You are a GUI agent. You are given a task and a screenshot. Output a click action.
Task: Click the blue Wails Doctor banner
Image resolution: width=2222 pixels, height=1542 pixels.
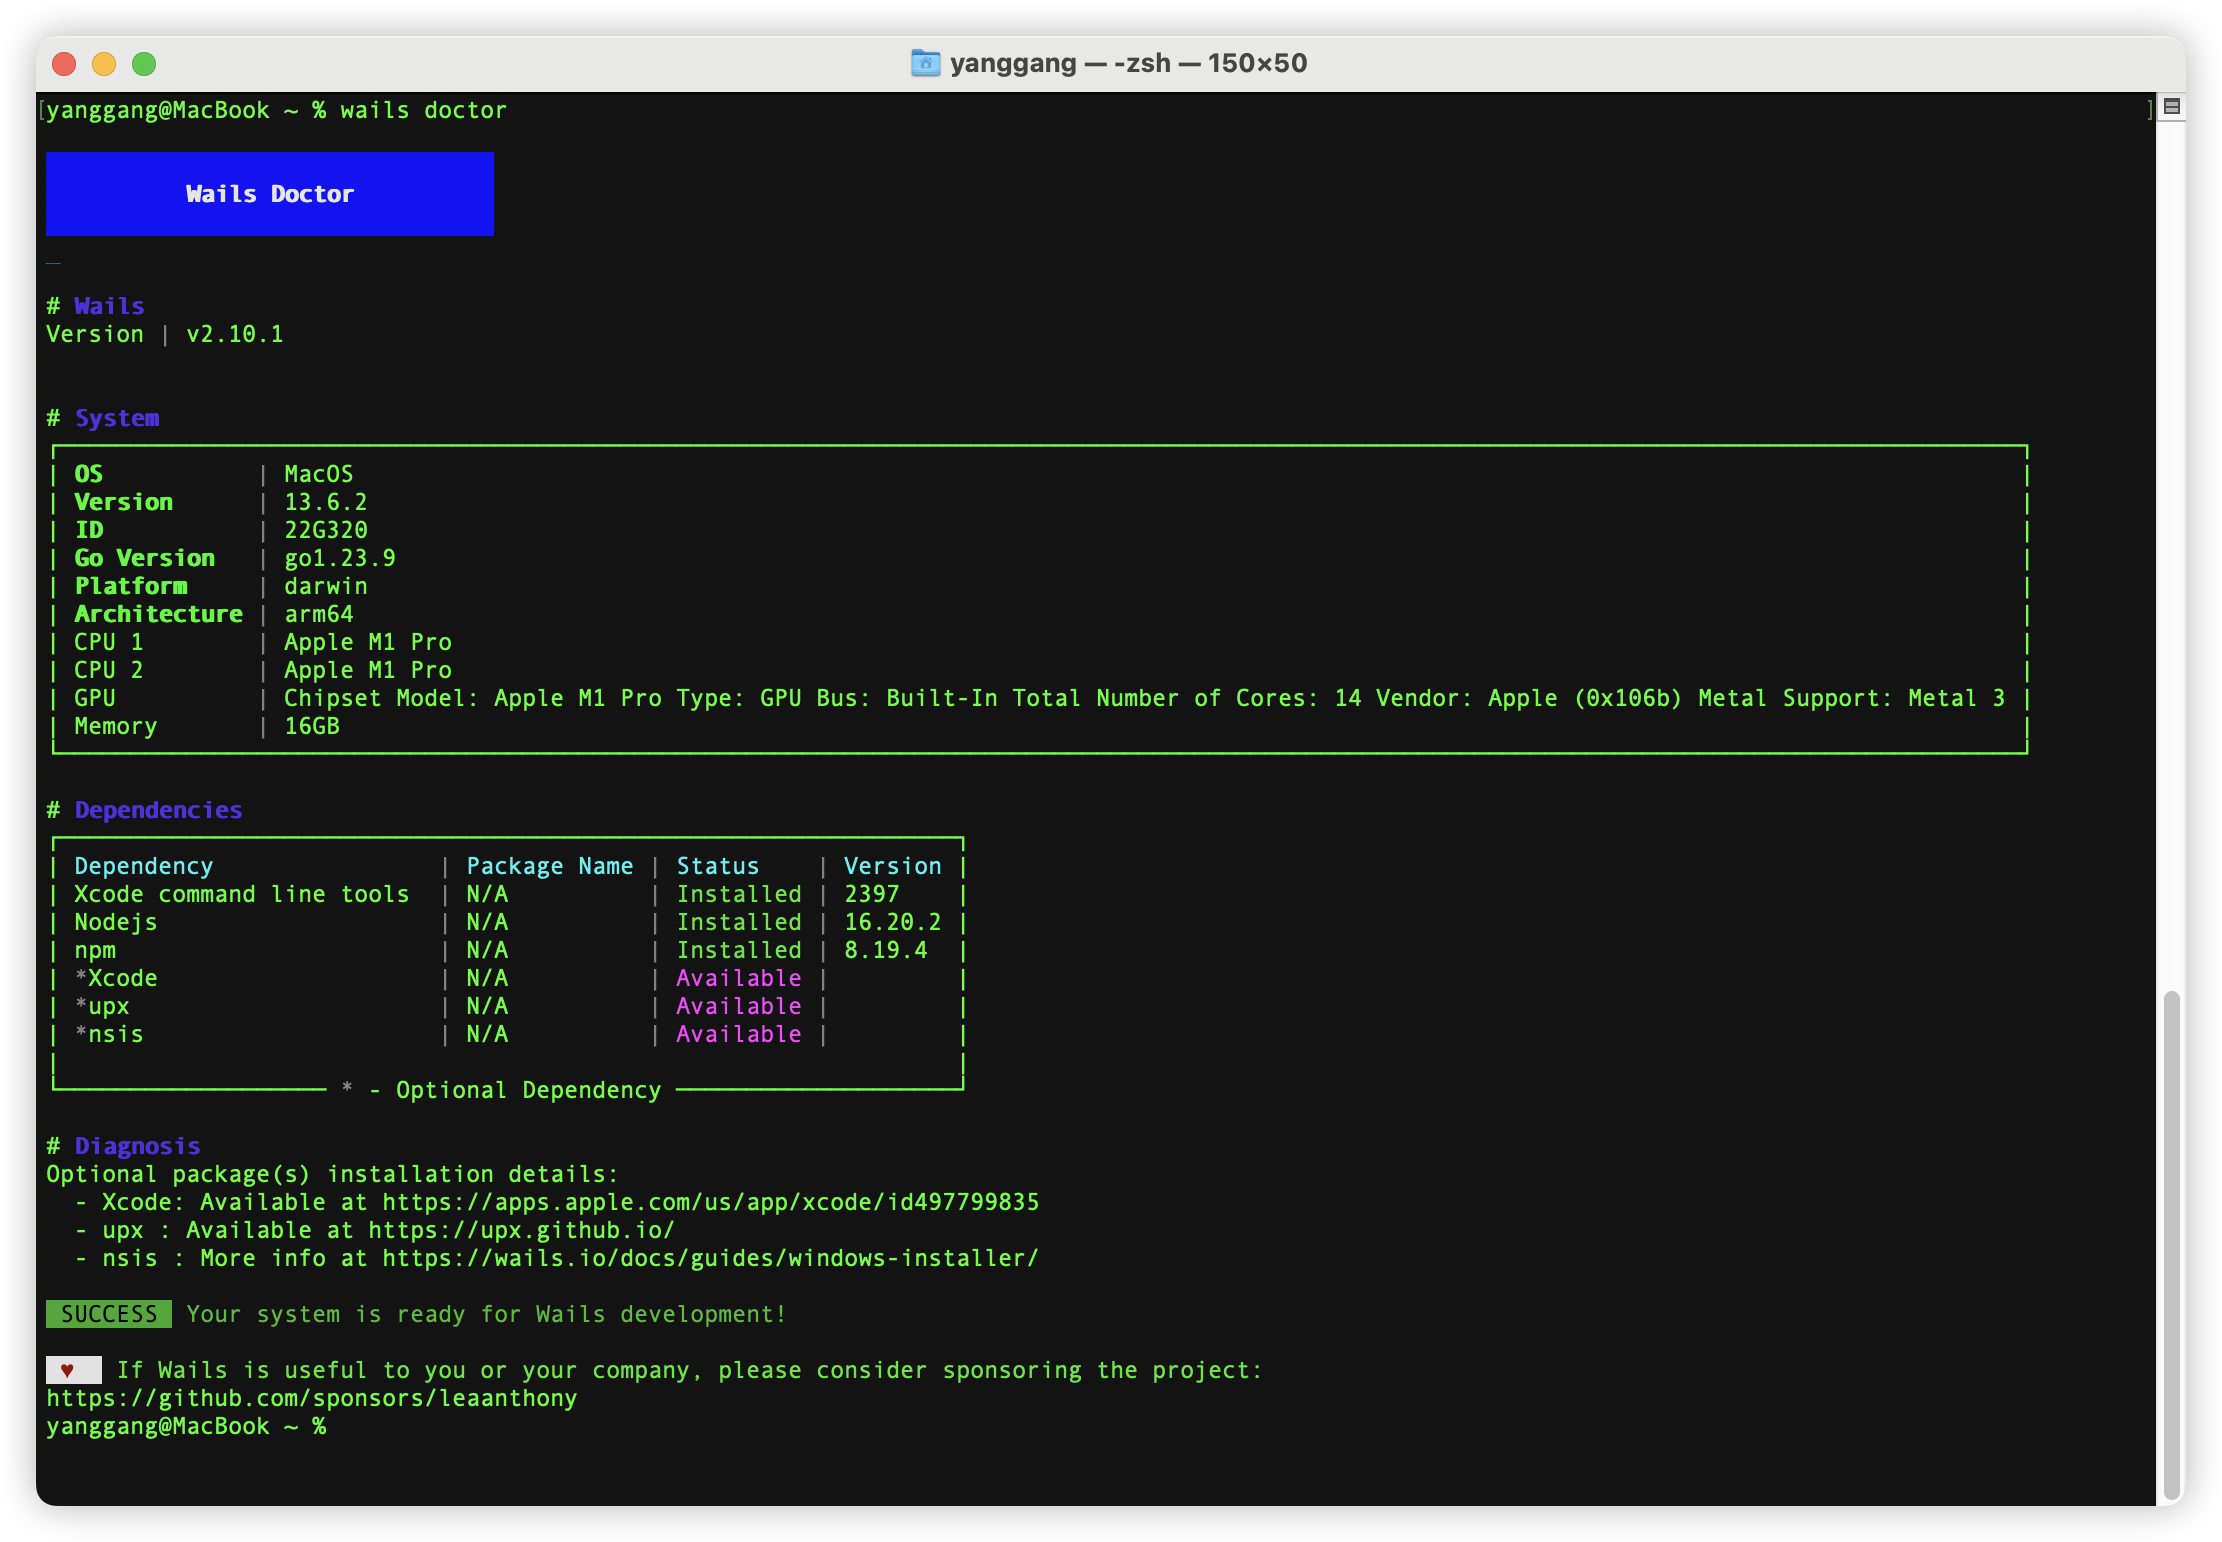pyautogui.click(x=269, y=194)
